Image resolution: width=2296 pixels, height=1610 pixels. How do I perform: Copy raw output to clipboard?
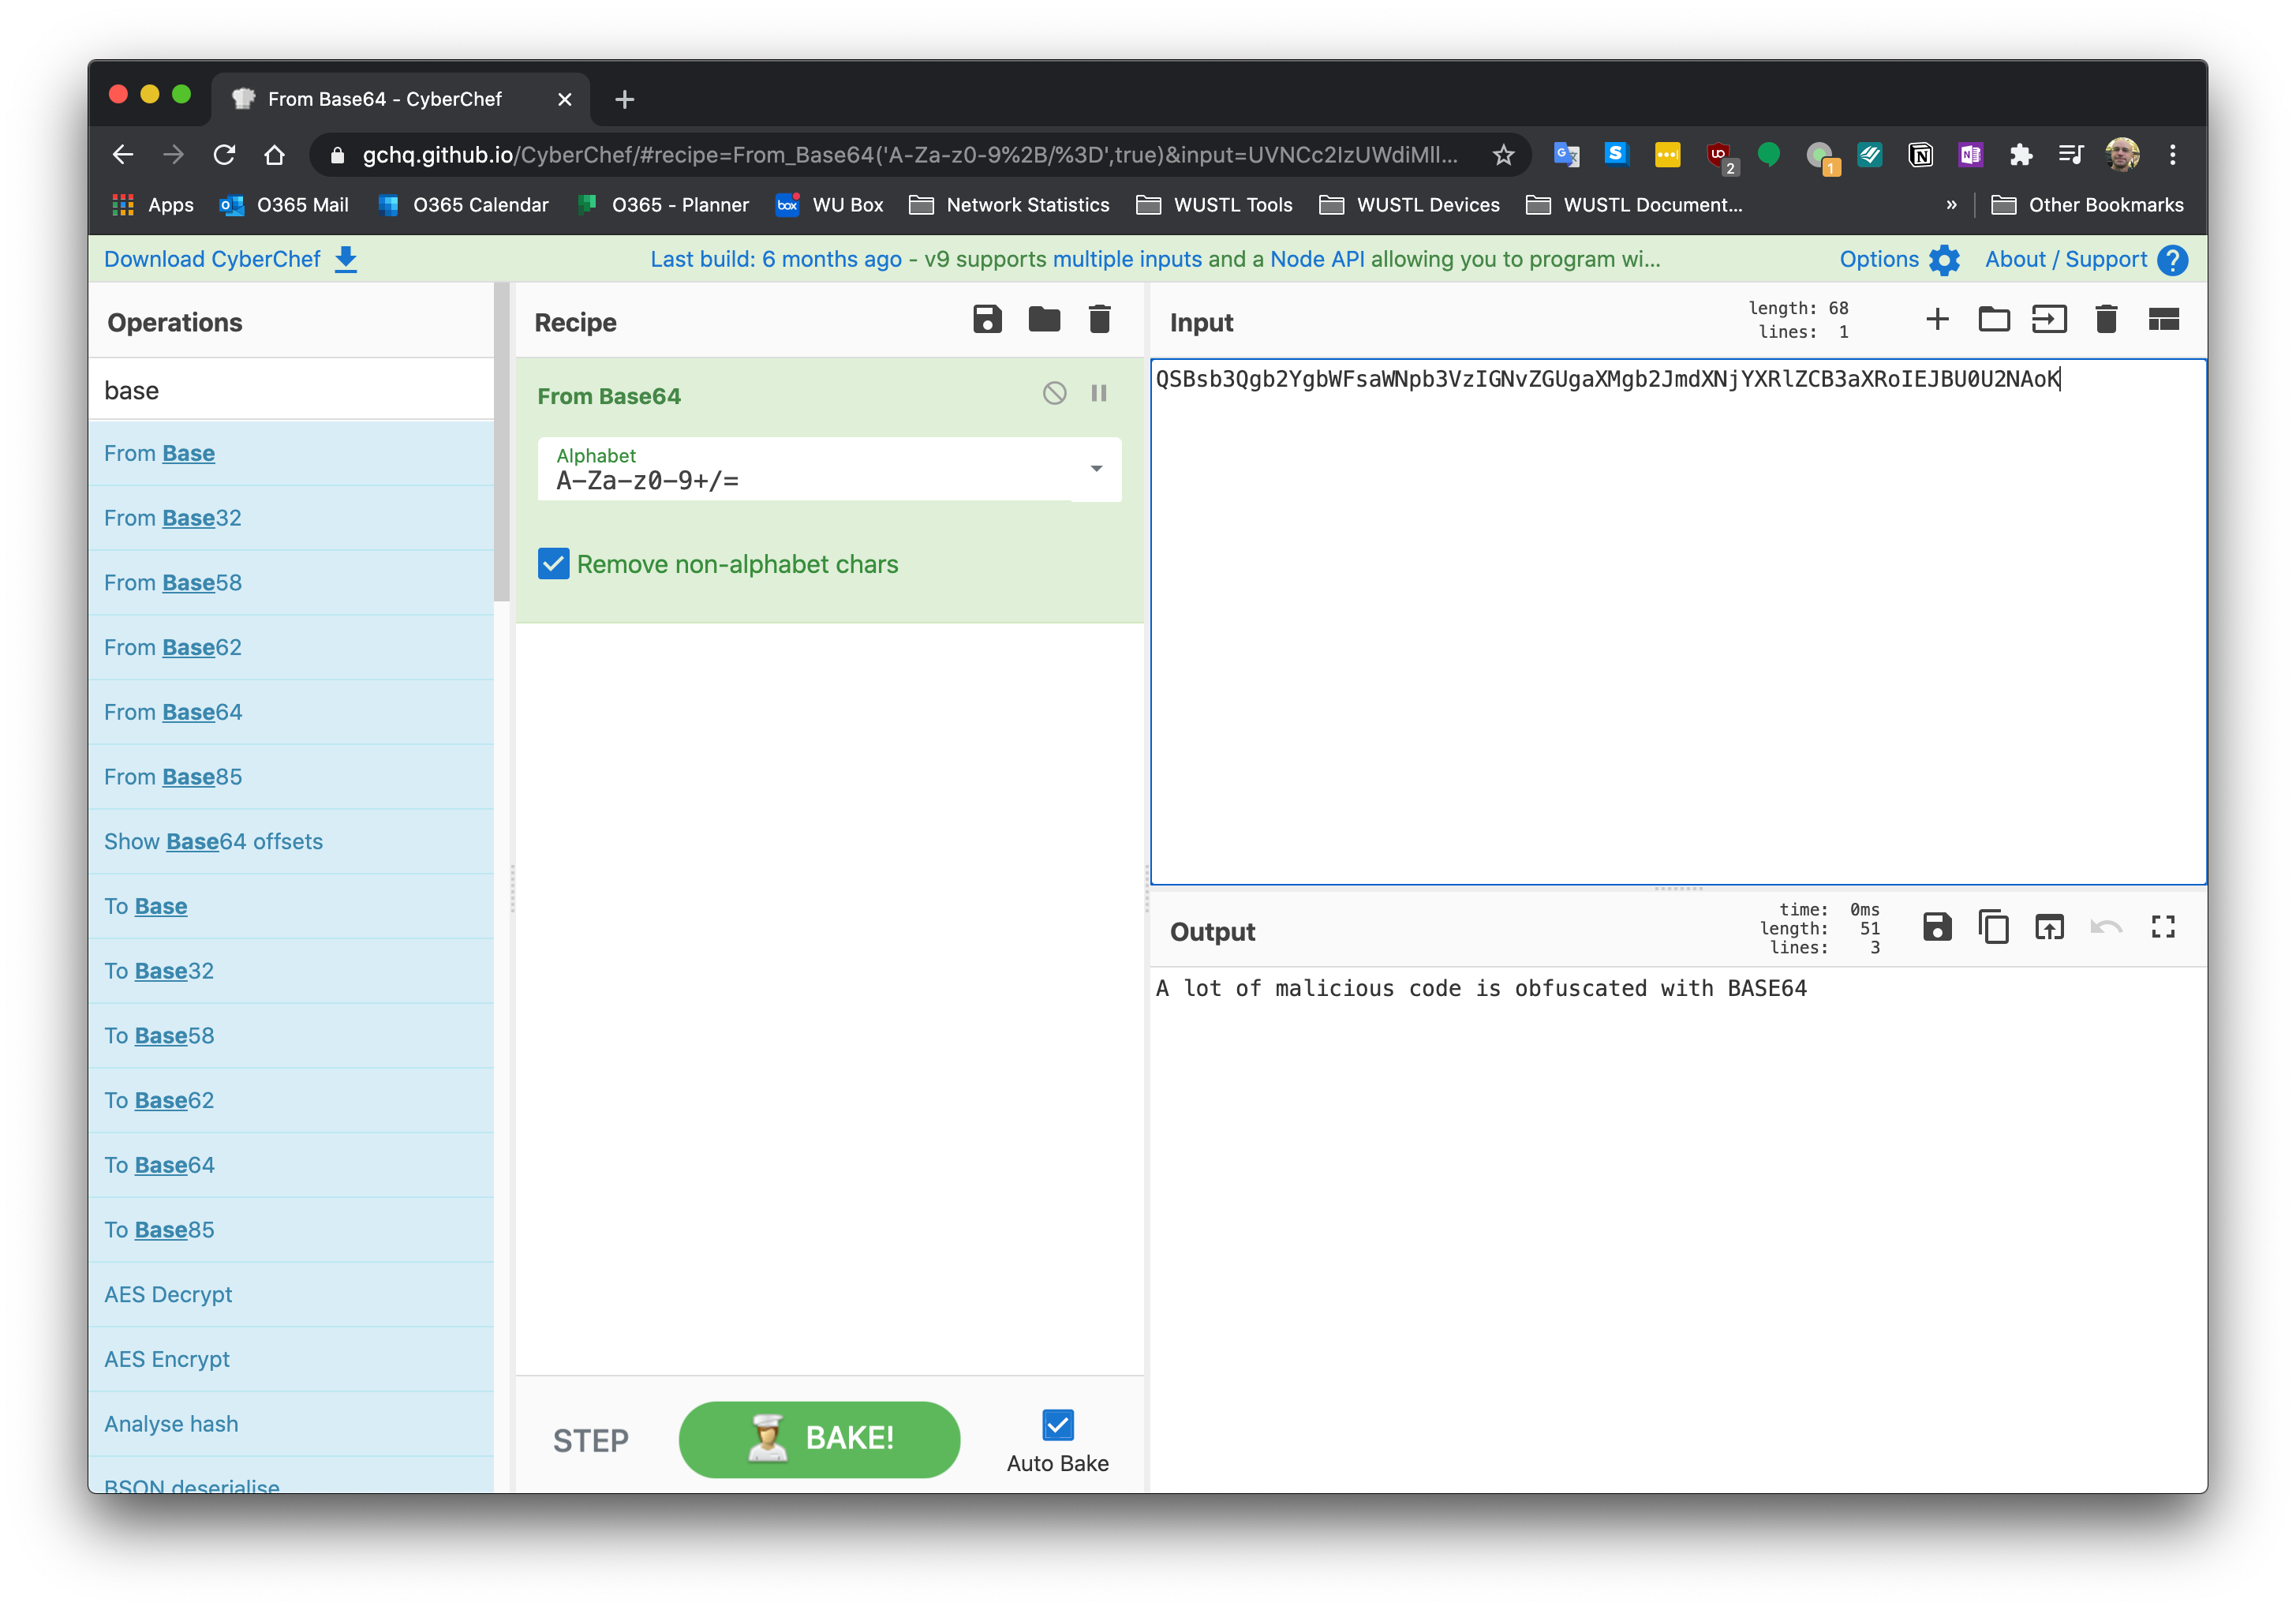click(x=1993, y=927)
